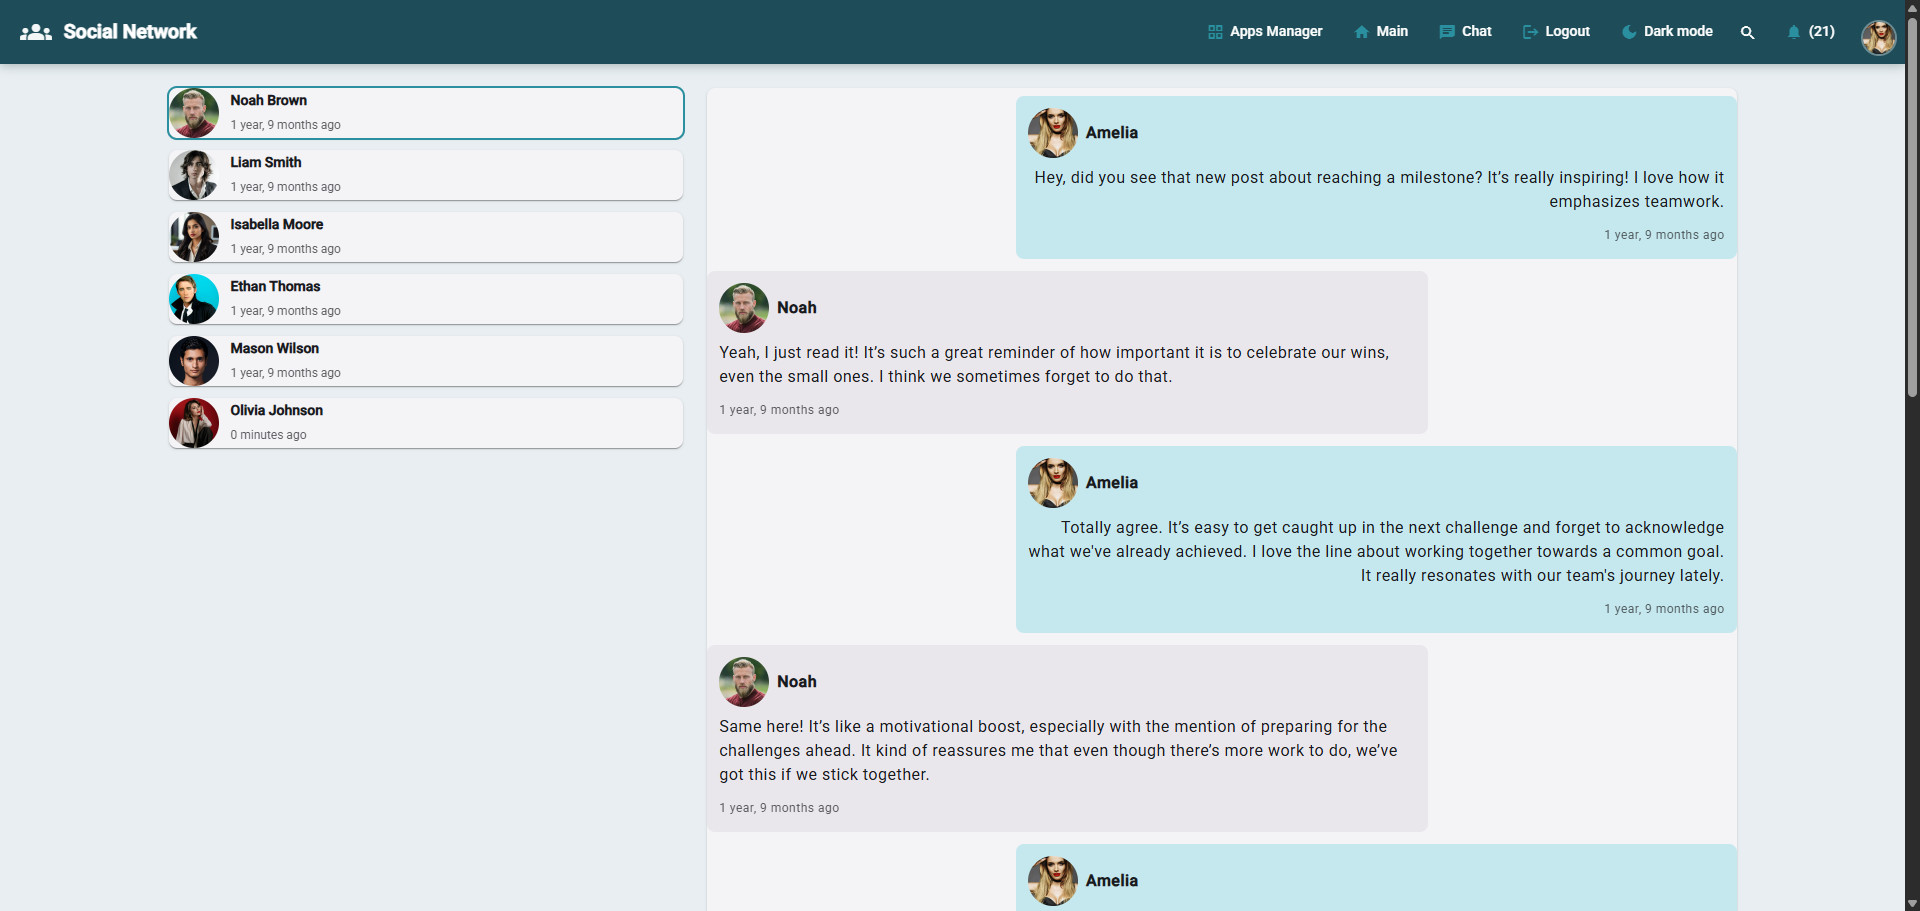Click the Apps Manager grid icon
Viewport: 1920px width, 911px height.
[1215, 32]
